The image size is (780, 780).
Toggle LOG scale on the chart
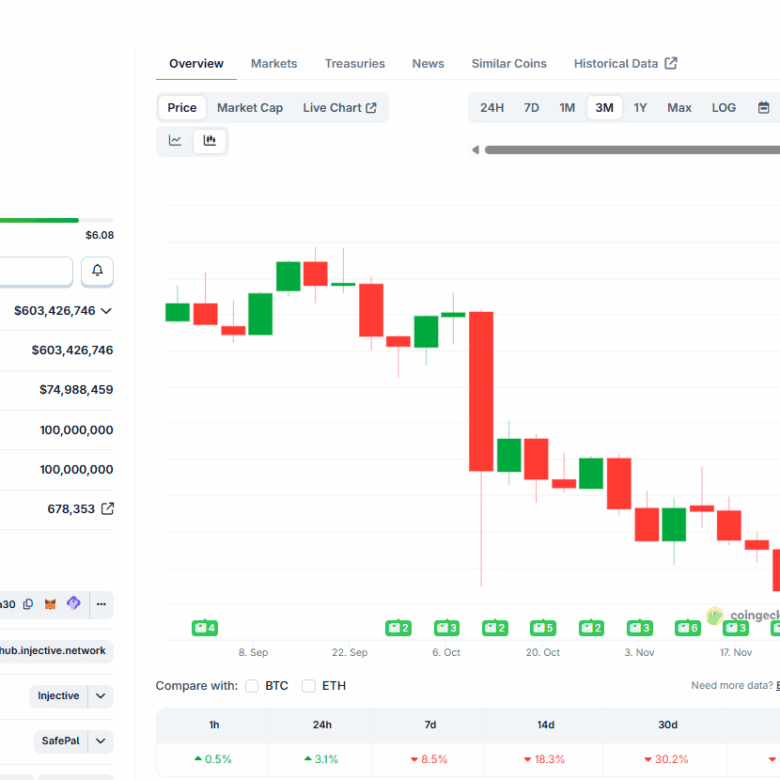pos(723,108)
